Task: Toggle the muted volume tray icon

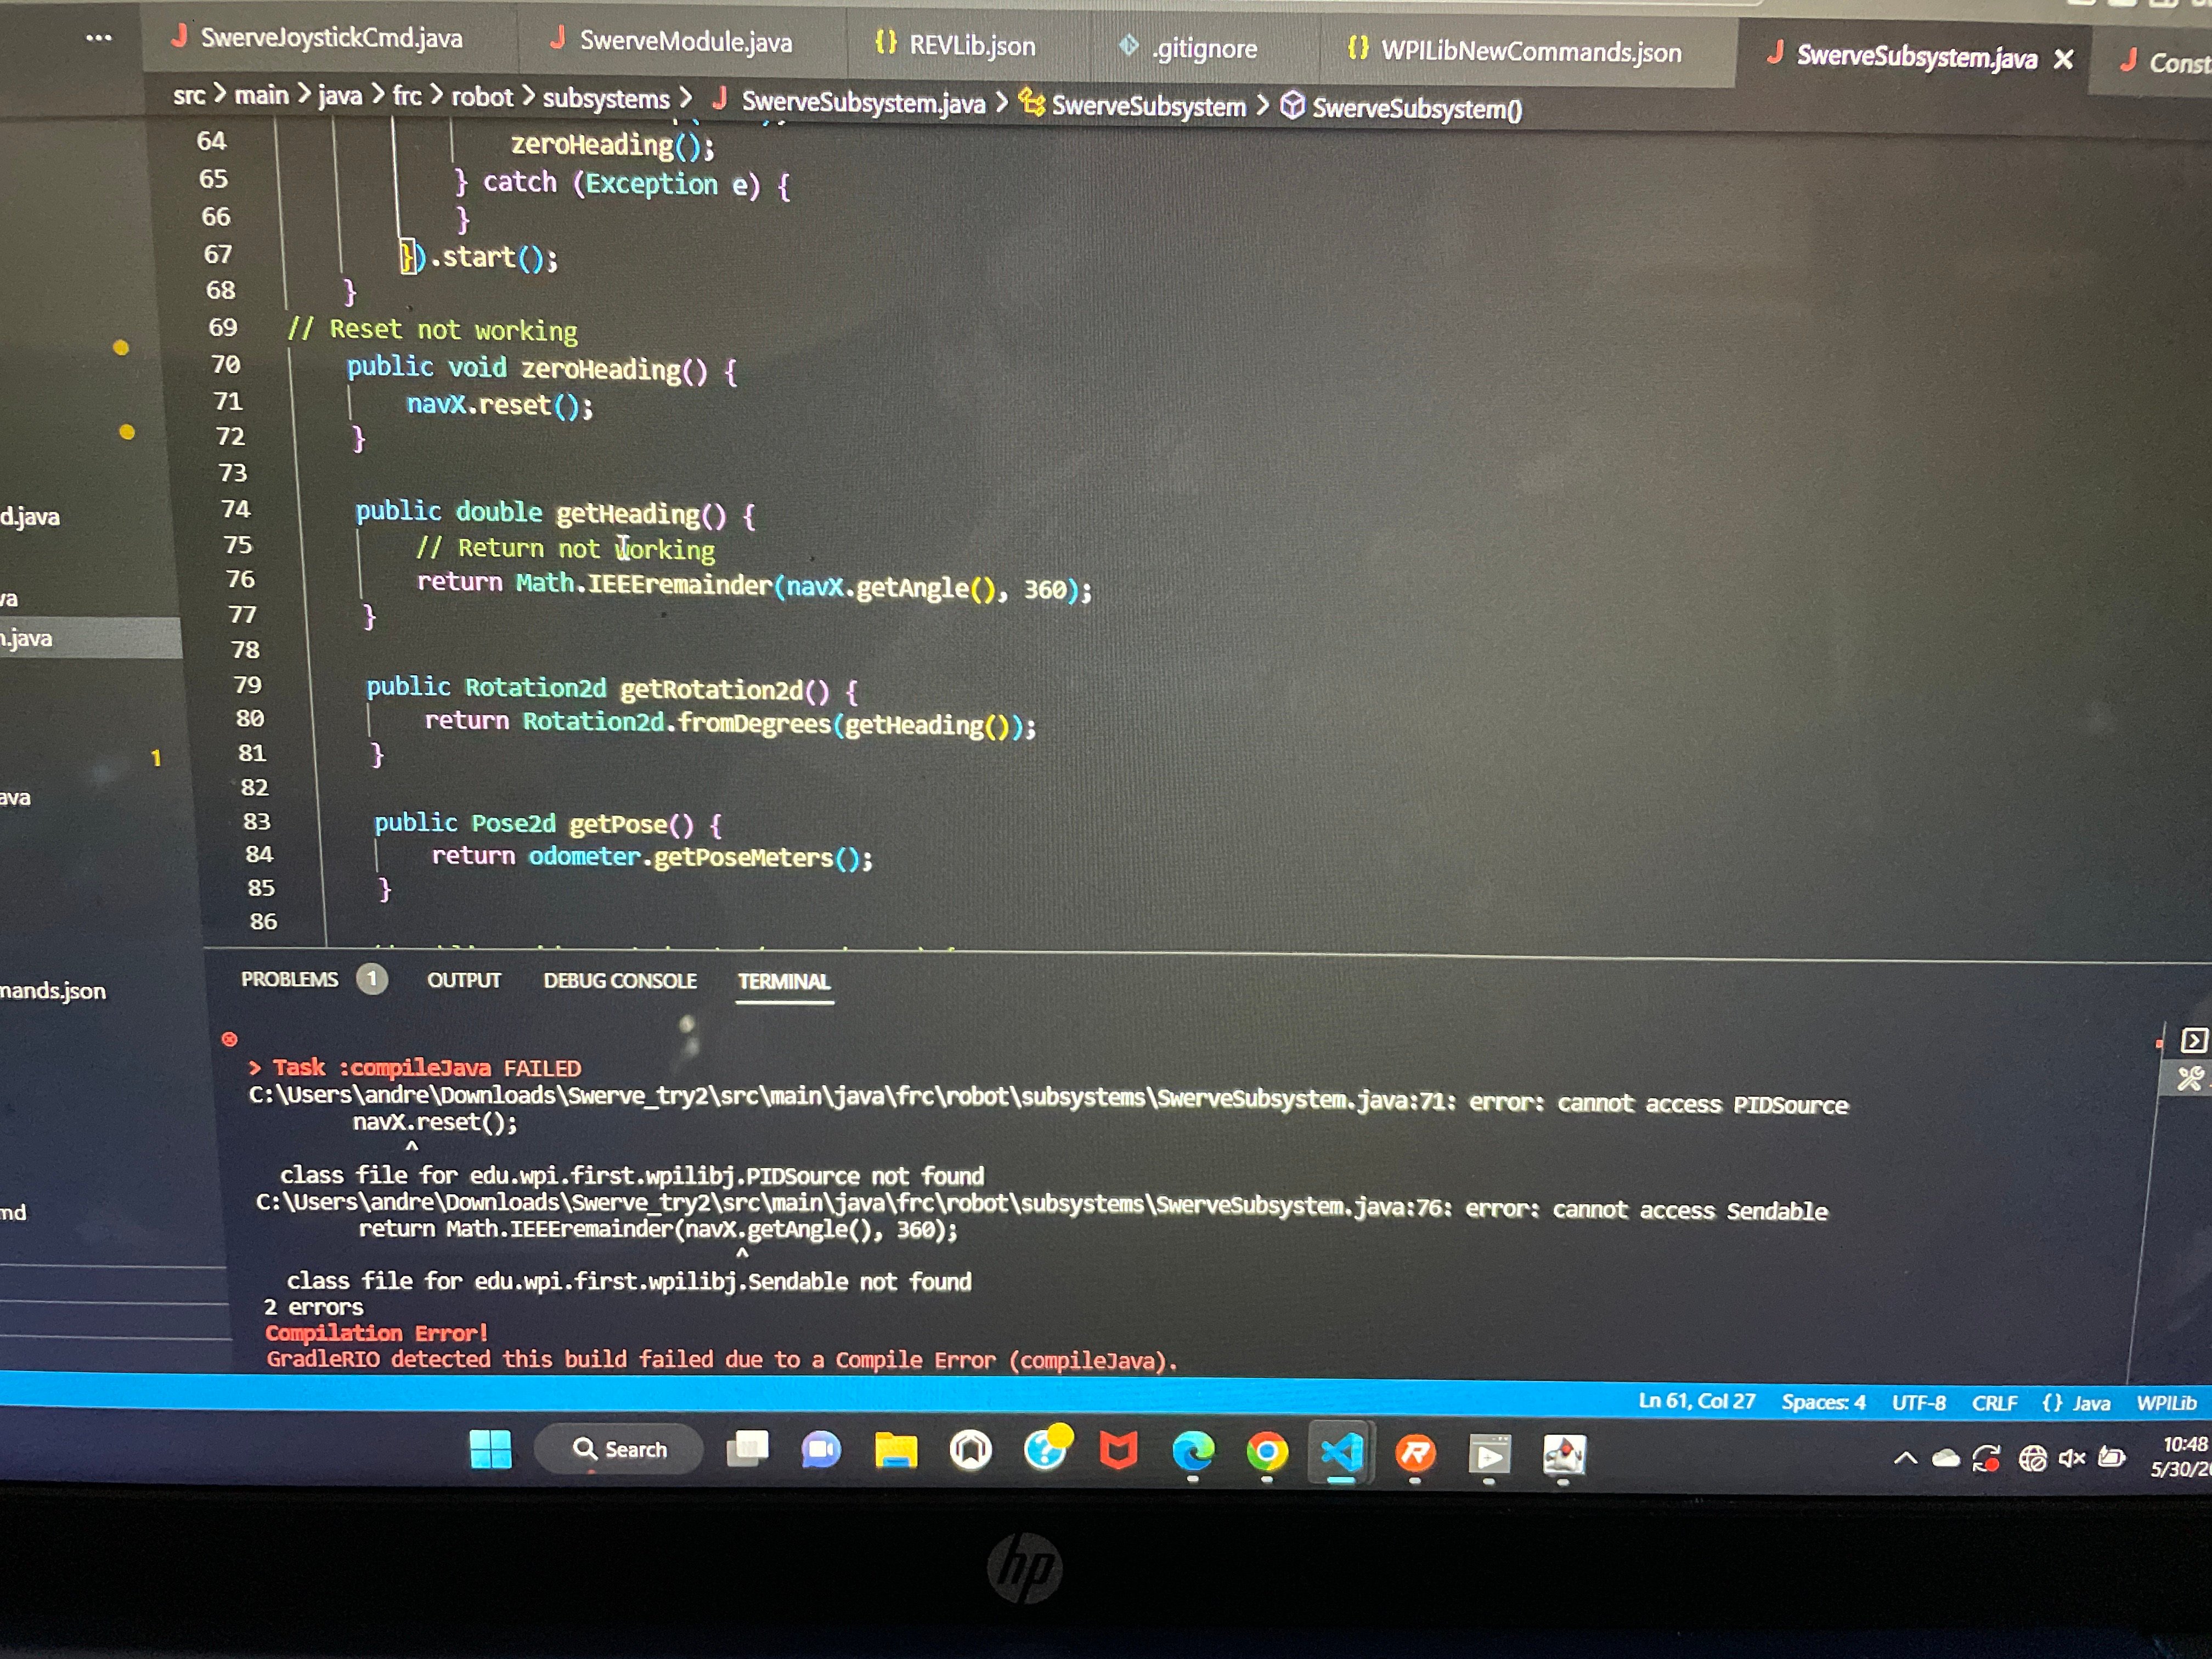Action: [x=2071, y=1459]
